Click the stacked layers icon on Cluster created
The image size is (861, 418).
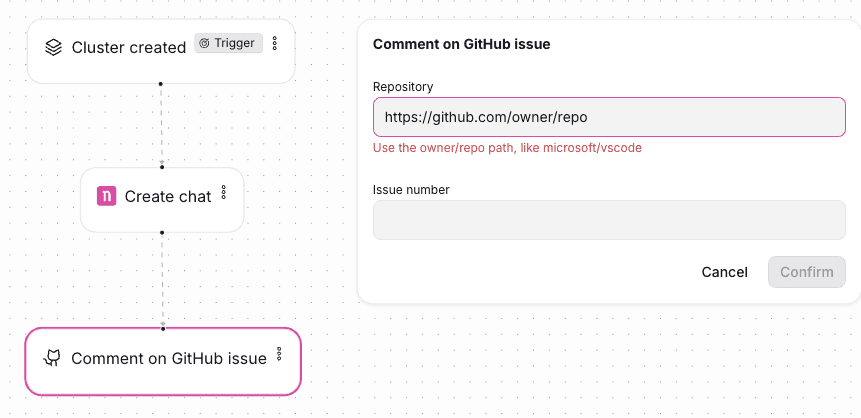pos(53,48)
